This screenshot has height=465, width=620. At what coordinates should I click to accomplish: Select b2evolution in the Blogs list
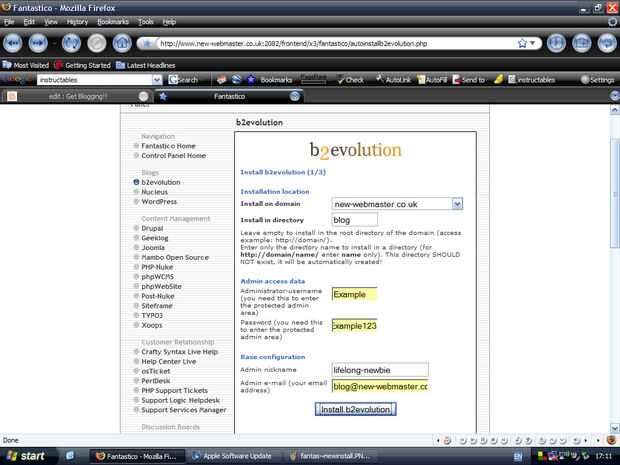(x=161, y=182)
